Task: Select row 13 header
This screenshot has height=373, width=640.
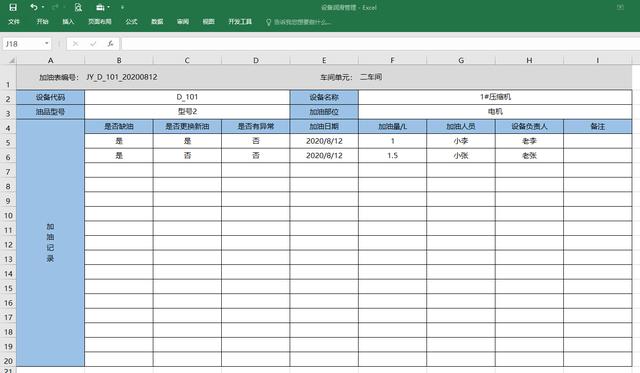Action: tap(8, 258)
